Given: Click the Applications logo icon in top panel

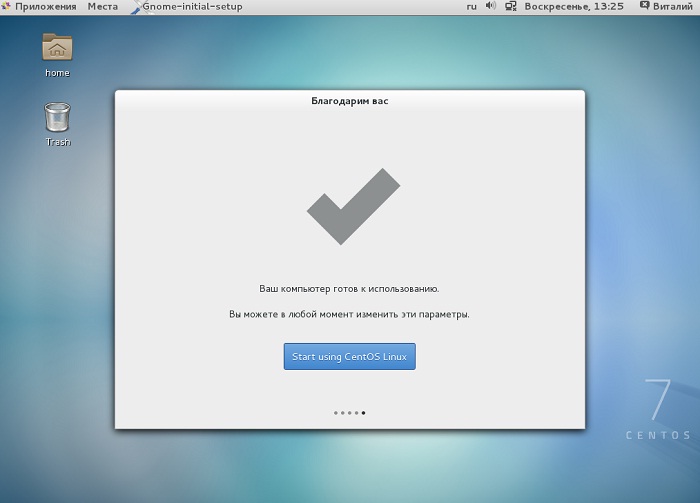Looking at the screenshot, I should pyautogui.click(x=5, y=6).
